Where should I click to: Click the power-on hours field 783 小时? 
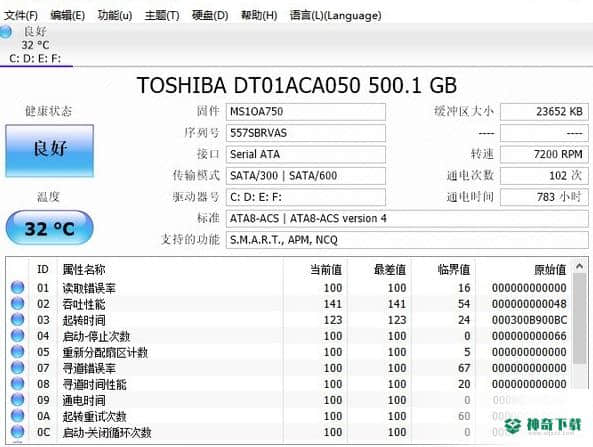point(544,197)
